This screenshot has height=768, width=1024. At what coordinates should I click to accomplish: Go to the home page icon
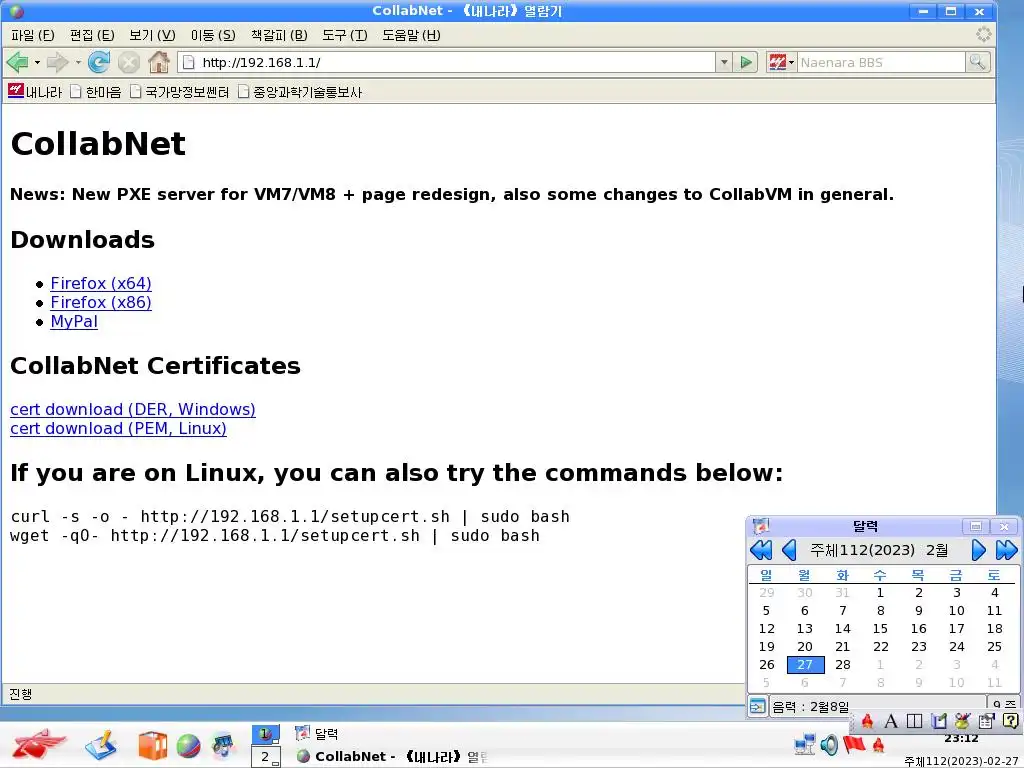click(159, 63)
